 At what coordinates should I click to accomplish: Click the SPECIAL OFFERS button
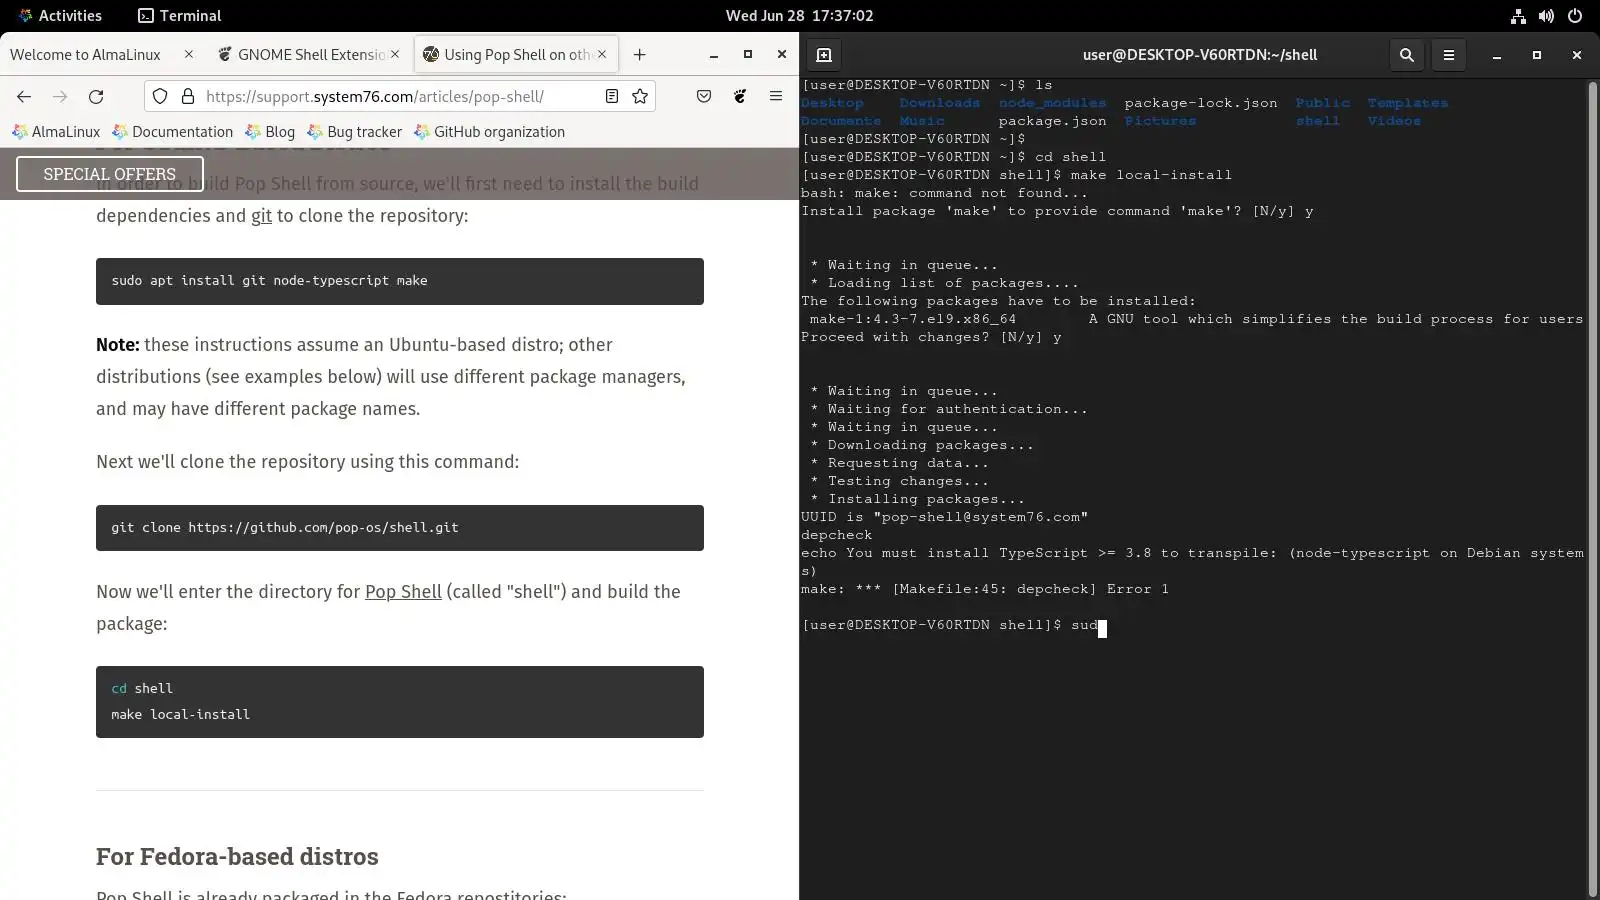click(110, 174)
